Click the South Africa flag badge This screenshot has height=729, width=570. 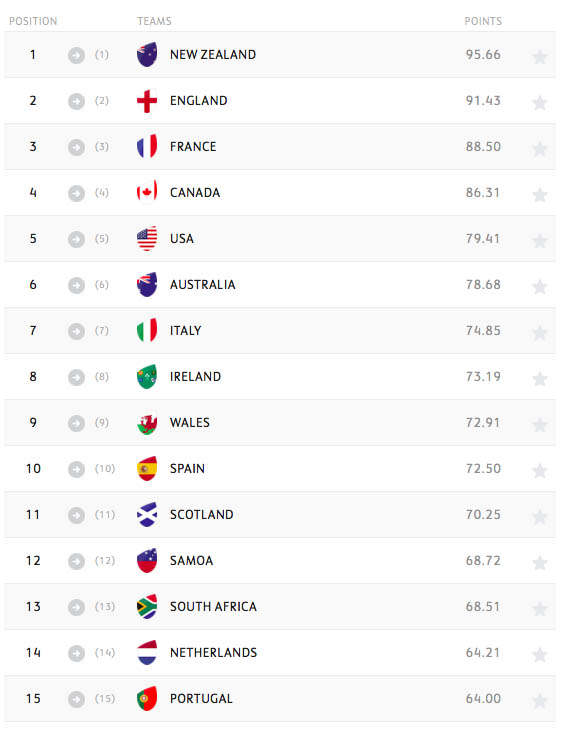pos(147,607)
